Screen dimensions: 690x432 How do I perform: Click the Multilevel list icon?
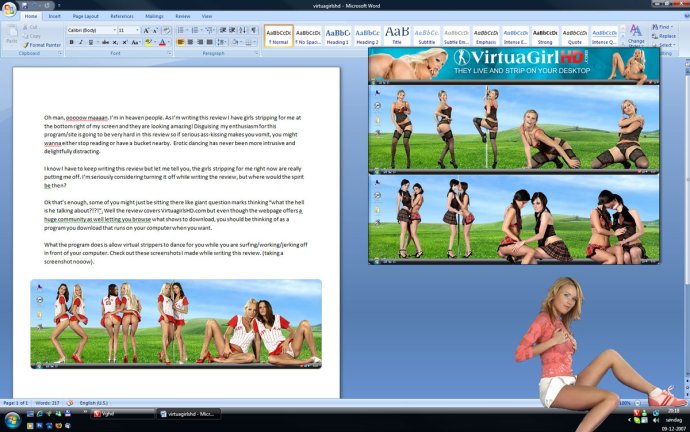pyautogui.click(x=209, y=30)
